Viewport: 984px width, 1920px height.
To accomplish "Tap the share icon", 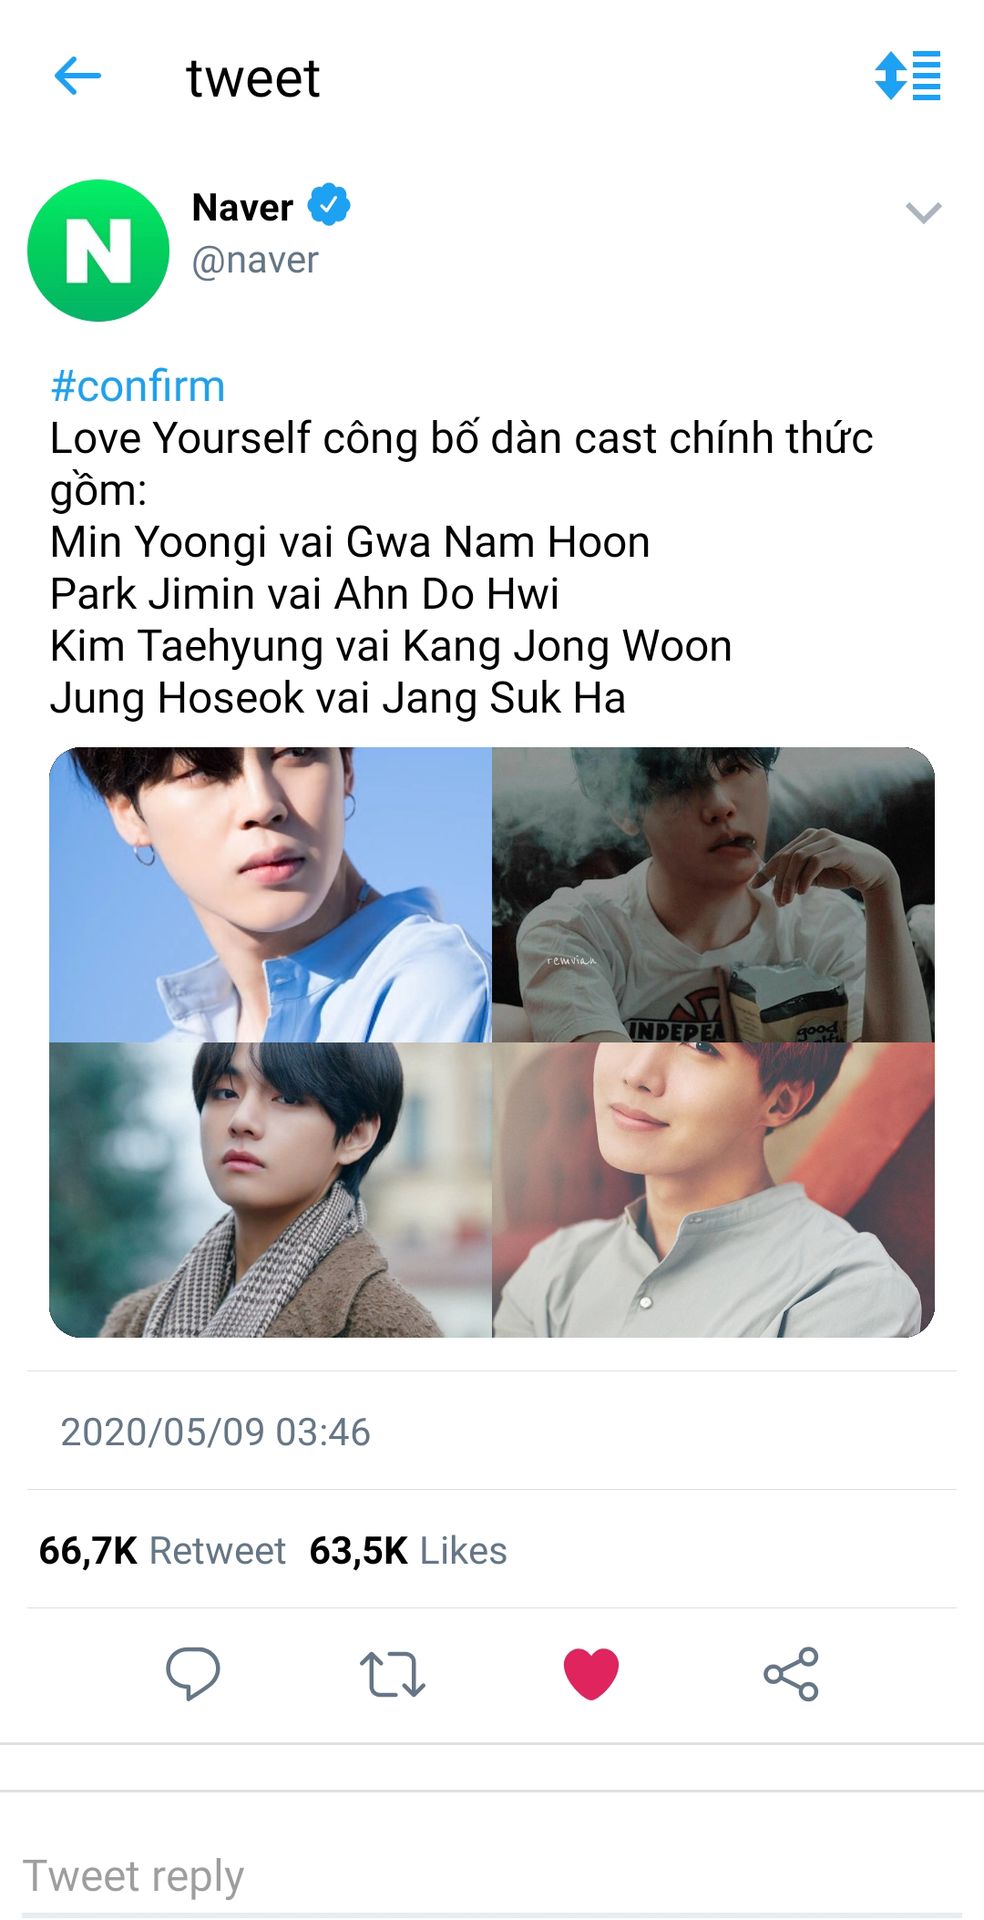I will pos(791,1674).
